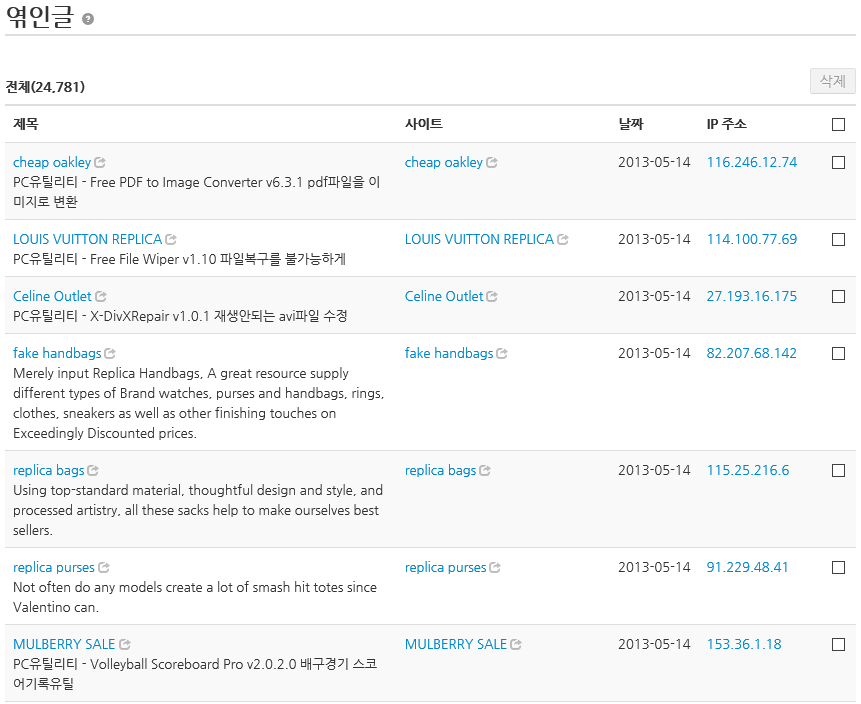This screenshot has height=704, width=861.
Task: Toggle the select-all checkbox in table header
Action: [838, 125]
